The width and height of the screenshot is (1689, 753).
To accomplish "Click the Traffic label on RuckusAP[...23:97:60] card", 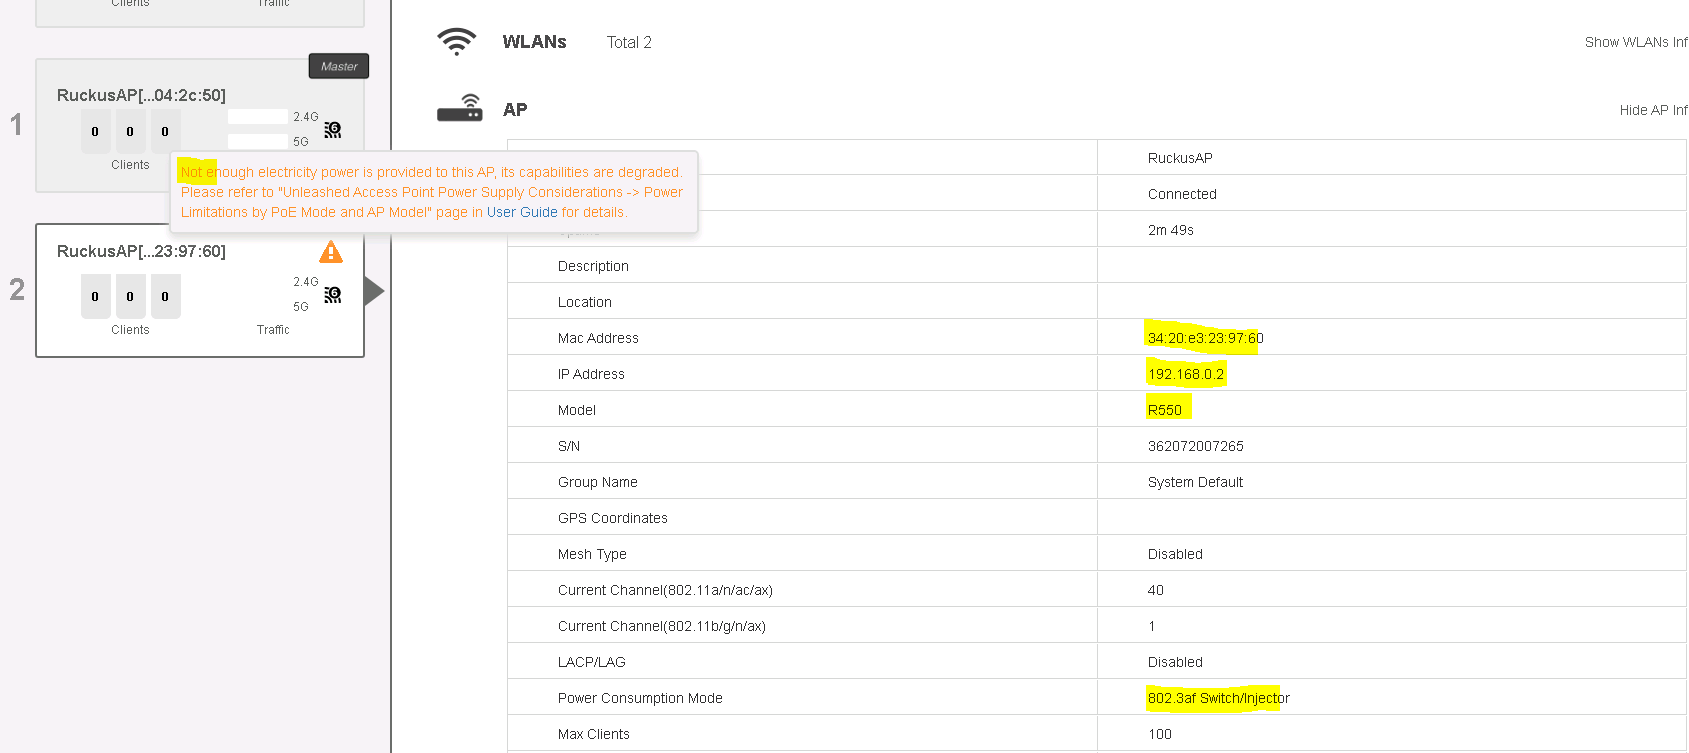I will coord(273,330).
